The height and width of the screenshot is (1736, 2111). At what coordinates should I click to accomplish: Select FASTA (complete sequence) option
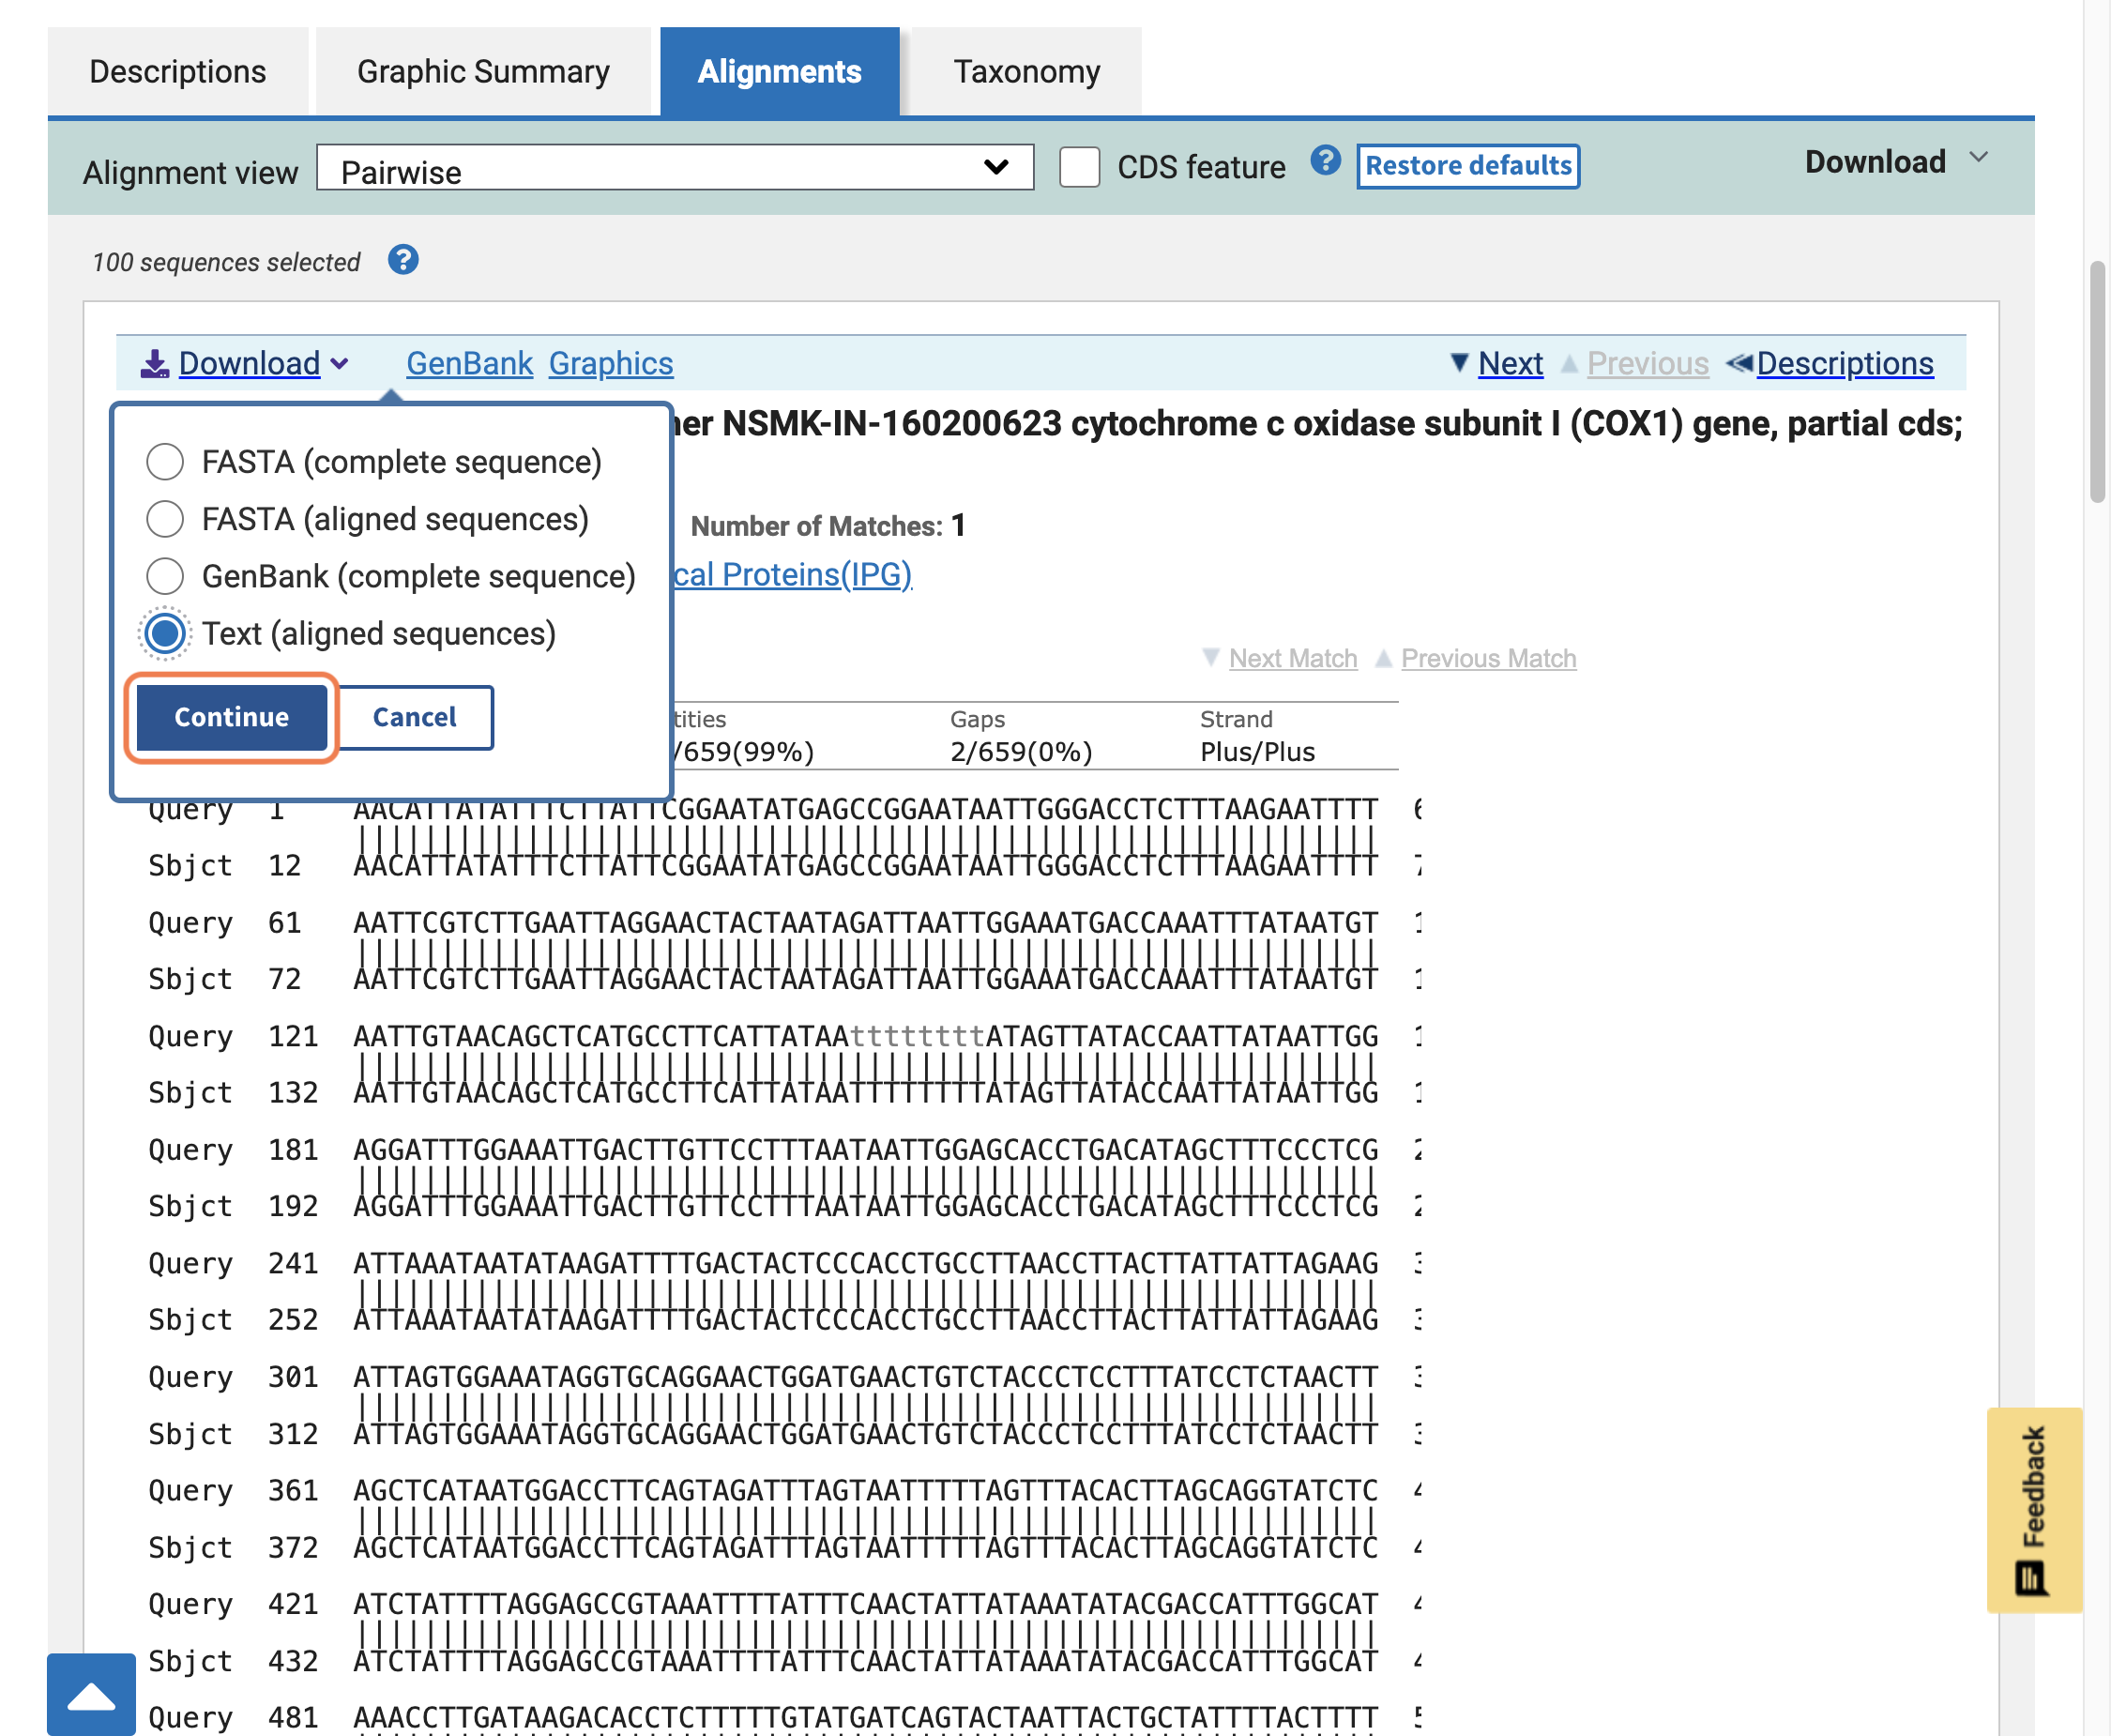tap(165, 462)
